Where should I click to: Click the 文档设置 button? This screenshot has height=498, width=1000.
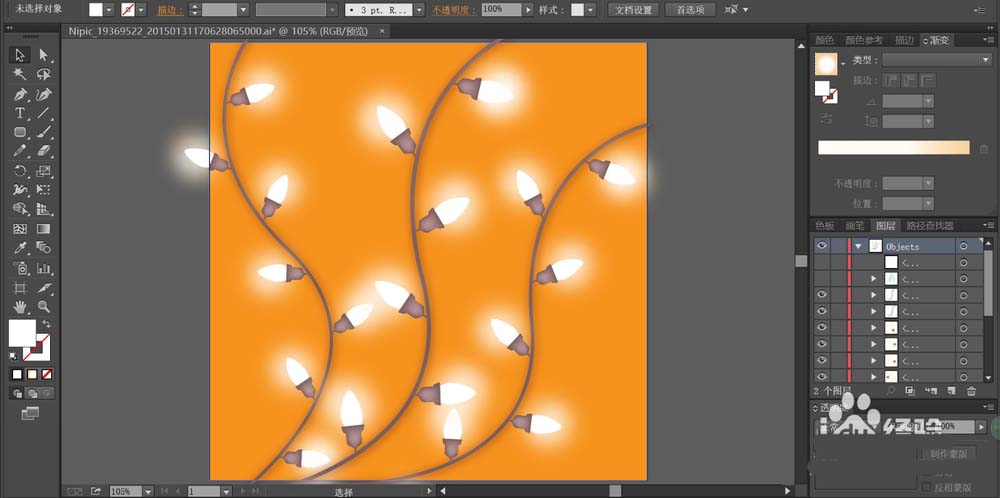tap(633, 10)
